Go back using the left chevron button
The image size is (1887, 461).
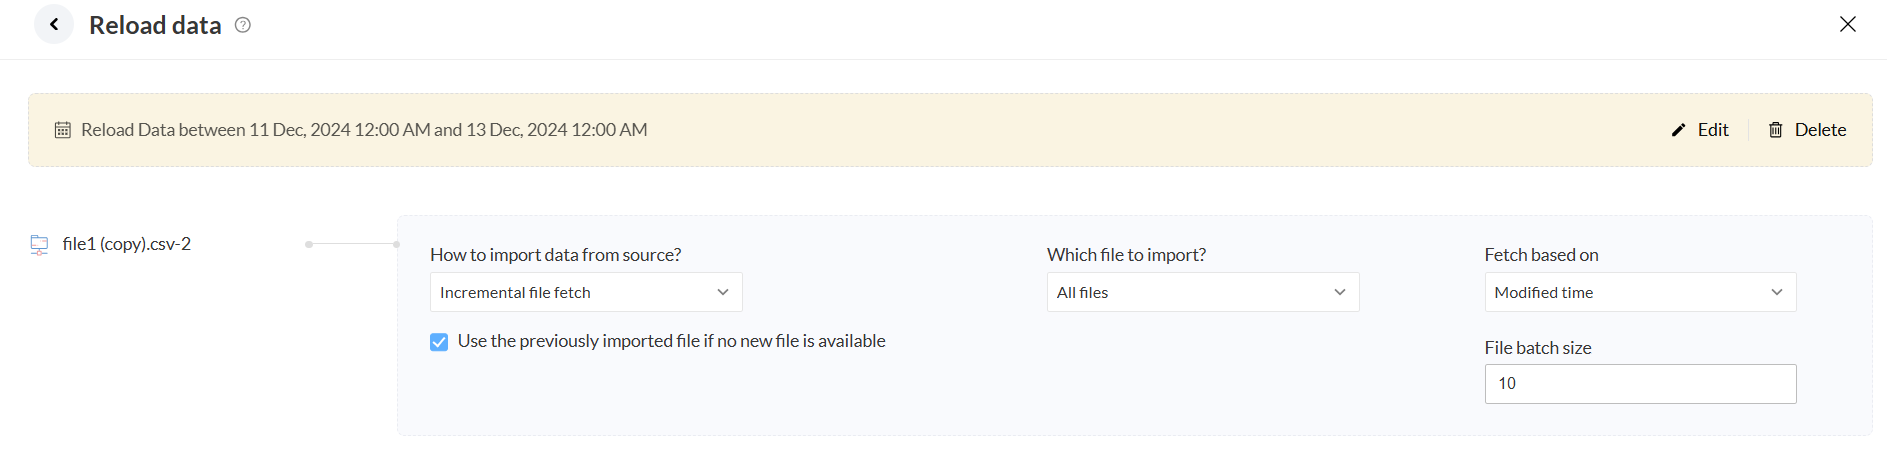pyautogui.click(x=54, y=25)
